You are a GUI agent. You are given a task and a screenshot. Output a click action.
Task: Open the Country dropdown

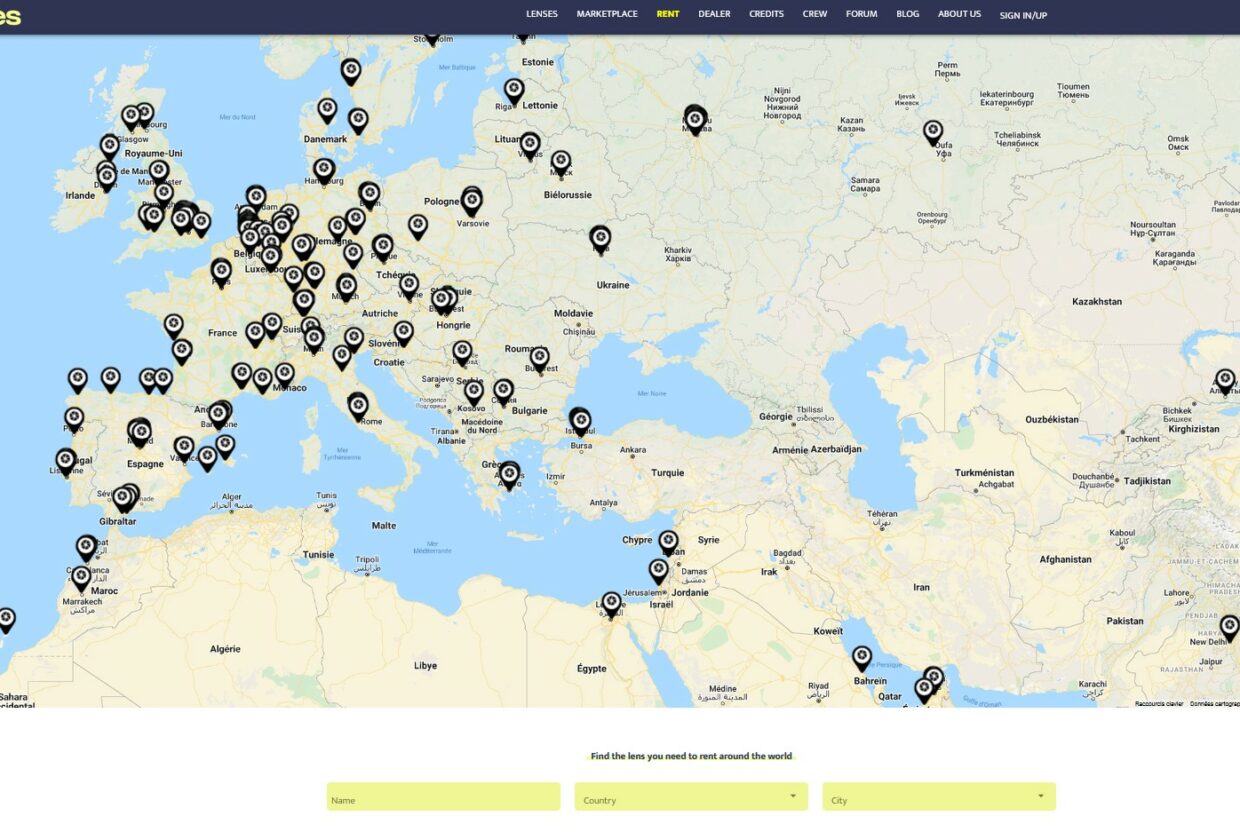point(691,797)
